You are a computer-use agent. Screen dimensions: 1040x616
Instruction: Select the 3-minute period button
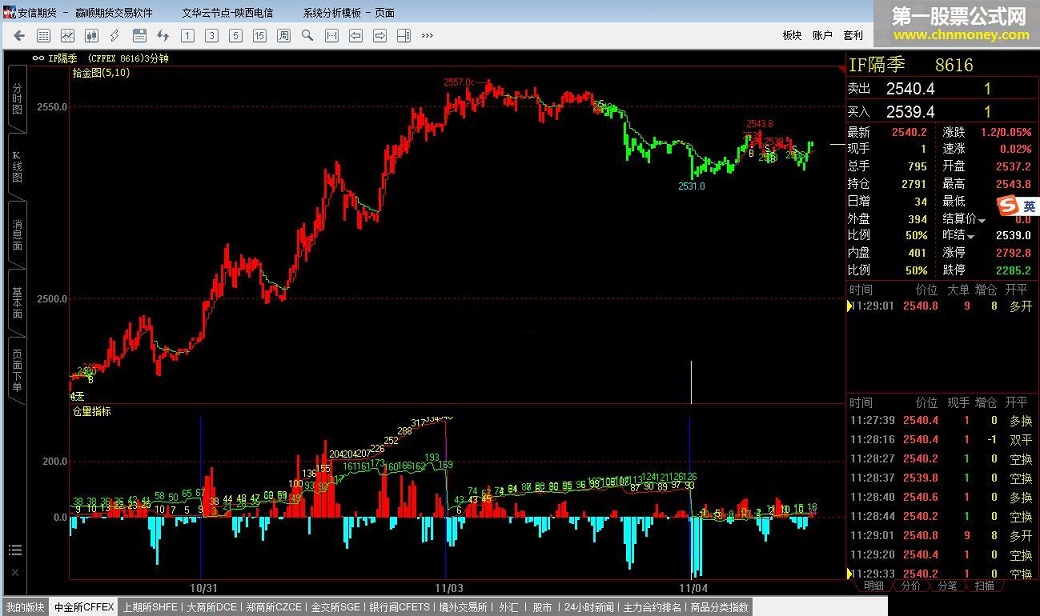tap(212, 36)
